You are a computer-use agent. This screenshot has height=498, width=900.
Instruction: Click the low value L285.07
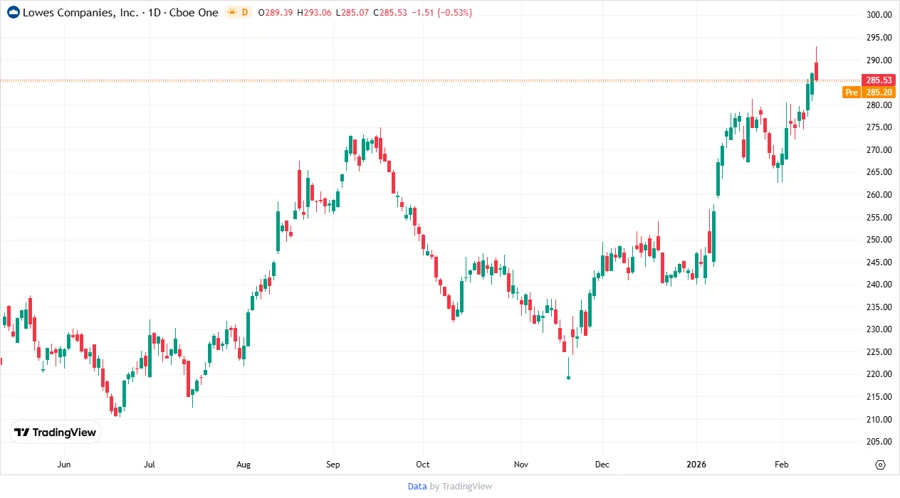[x=352, y=12]
